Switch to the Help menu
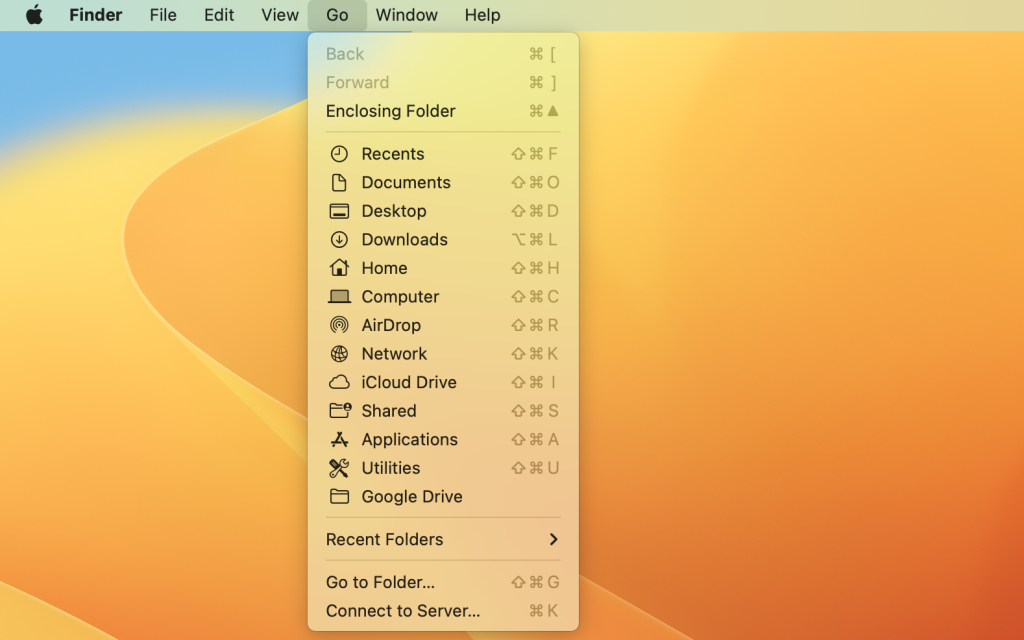This screenshot has width=1024, height=640. (482, 15)
